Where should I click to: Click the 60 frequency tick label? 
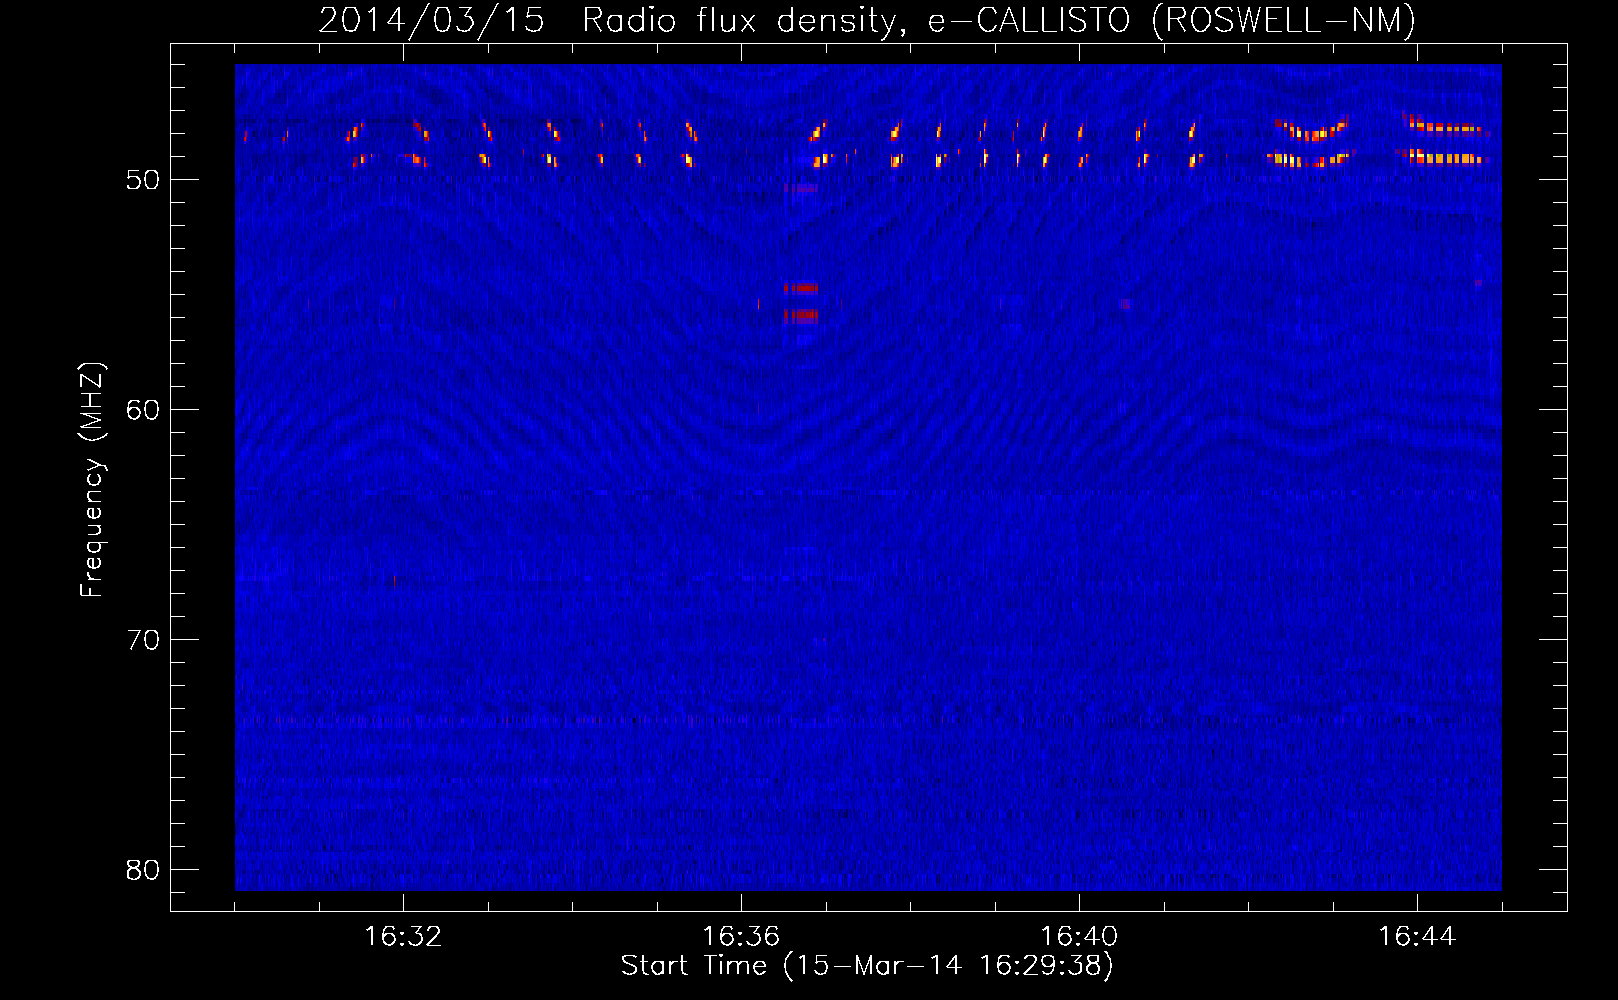click(x=142, y=410)
